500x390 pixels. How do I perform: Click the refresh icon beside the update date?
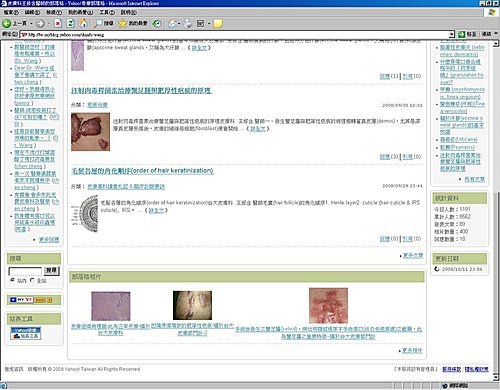coord(437,269)
